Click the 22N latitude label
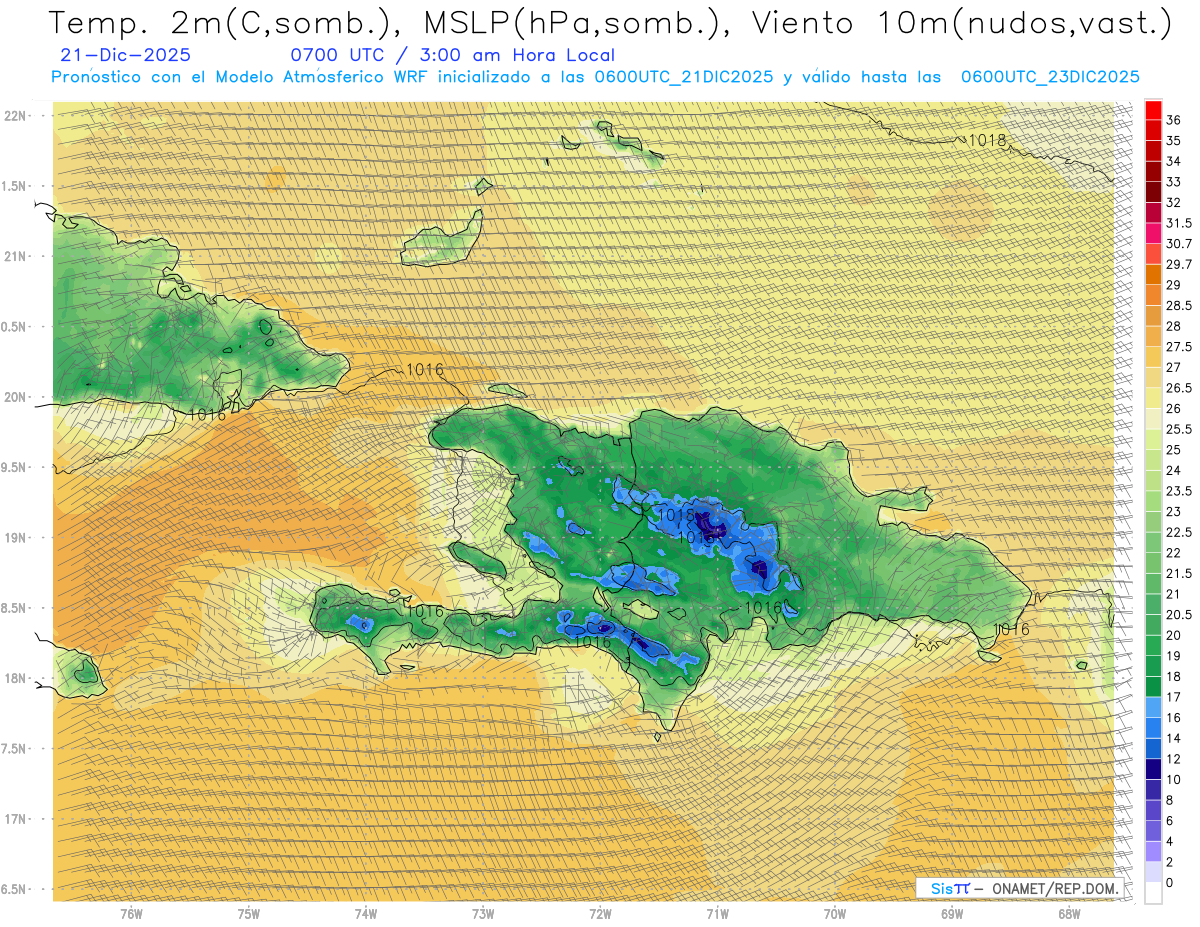The image size is (1200, 927). click(x=15, y=116)
